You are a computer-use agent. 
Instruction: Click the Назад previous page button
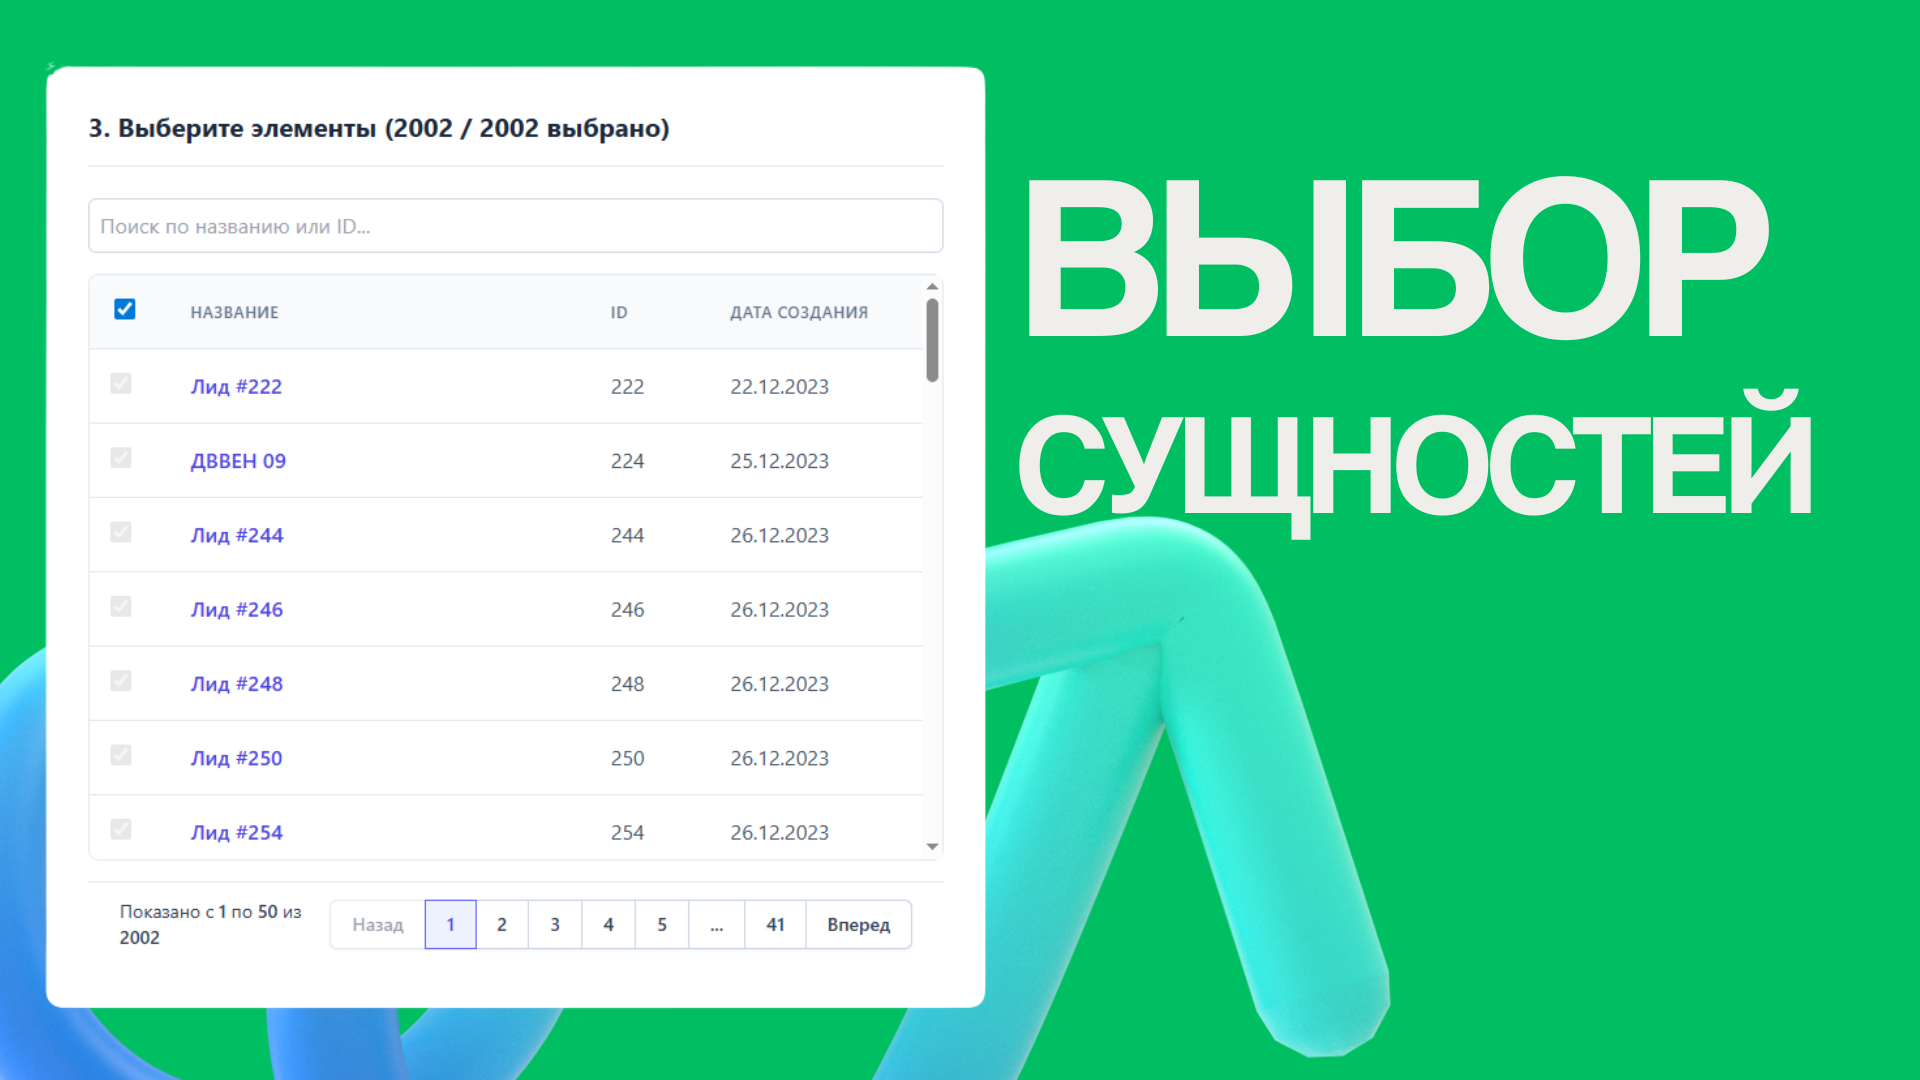click(377, 925)
